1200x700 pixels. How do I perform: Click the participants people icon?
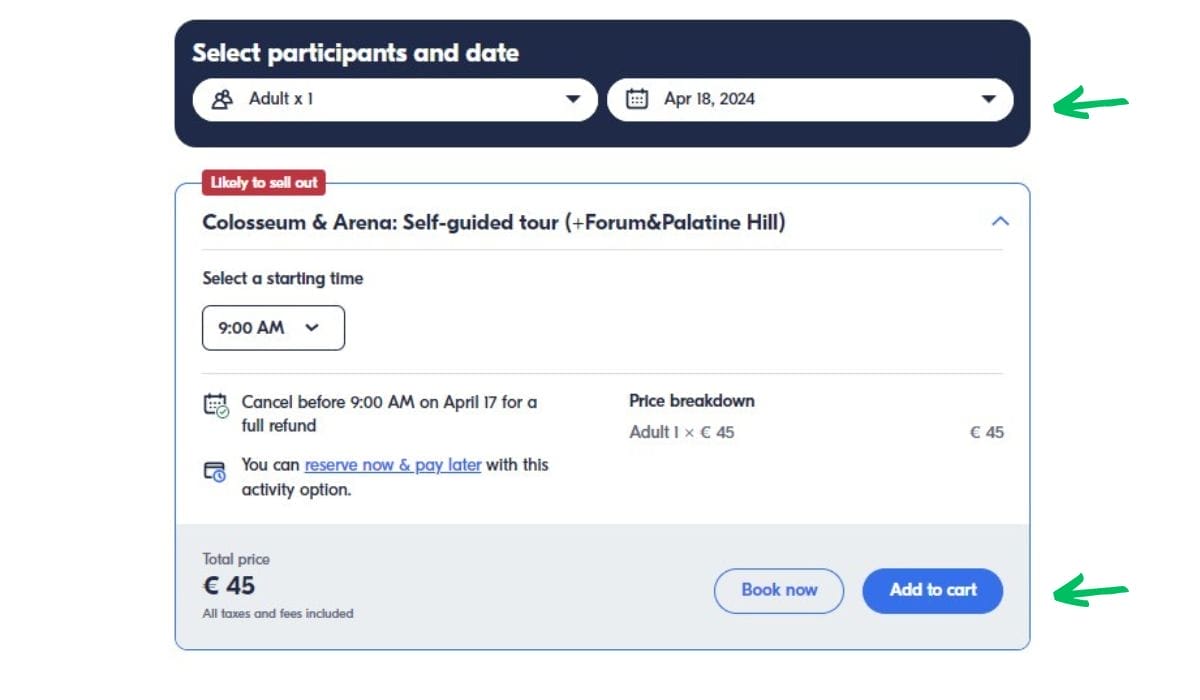coord(222,99)
